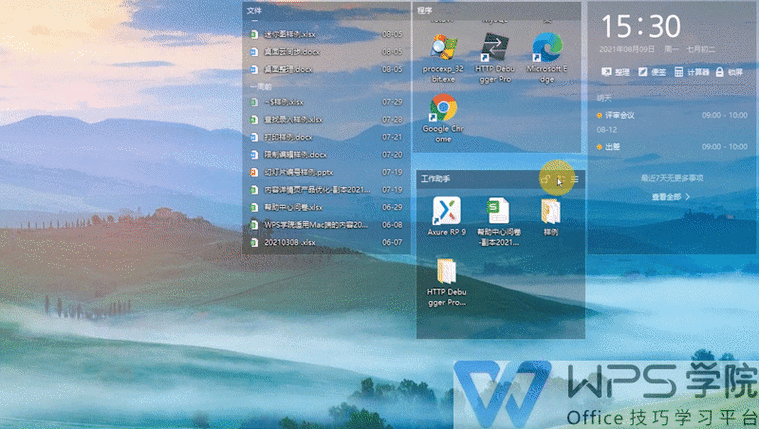This screenshot has height=429, width=759.
Task: Open 帮助中心问卷.xlsx dated 06-29
Action: (x=326, y=207)
